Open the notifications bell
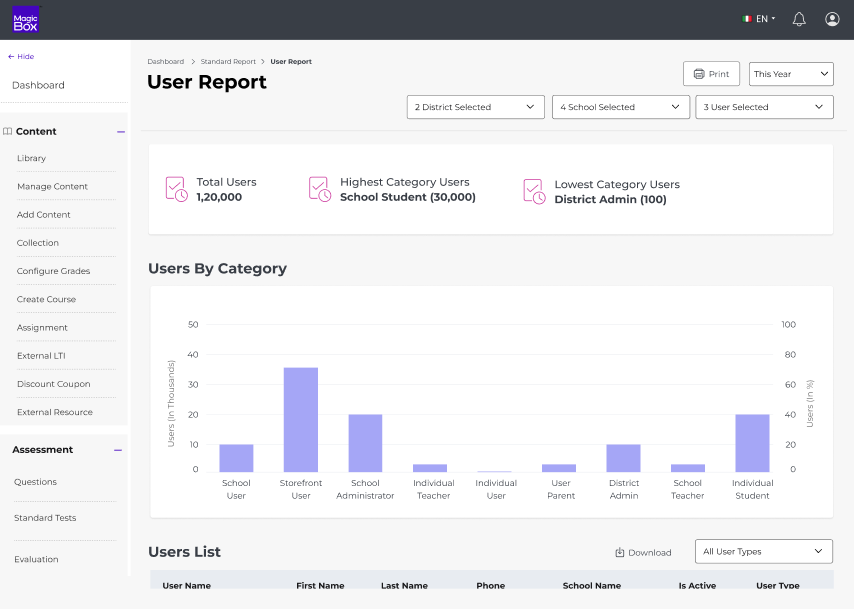The image size is (854, 609). 799,19
